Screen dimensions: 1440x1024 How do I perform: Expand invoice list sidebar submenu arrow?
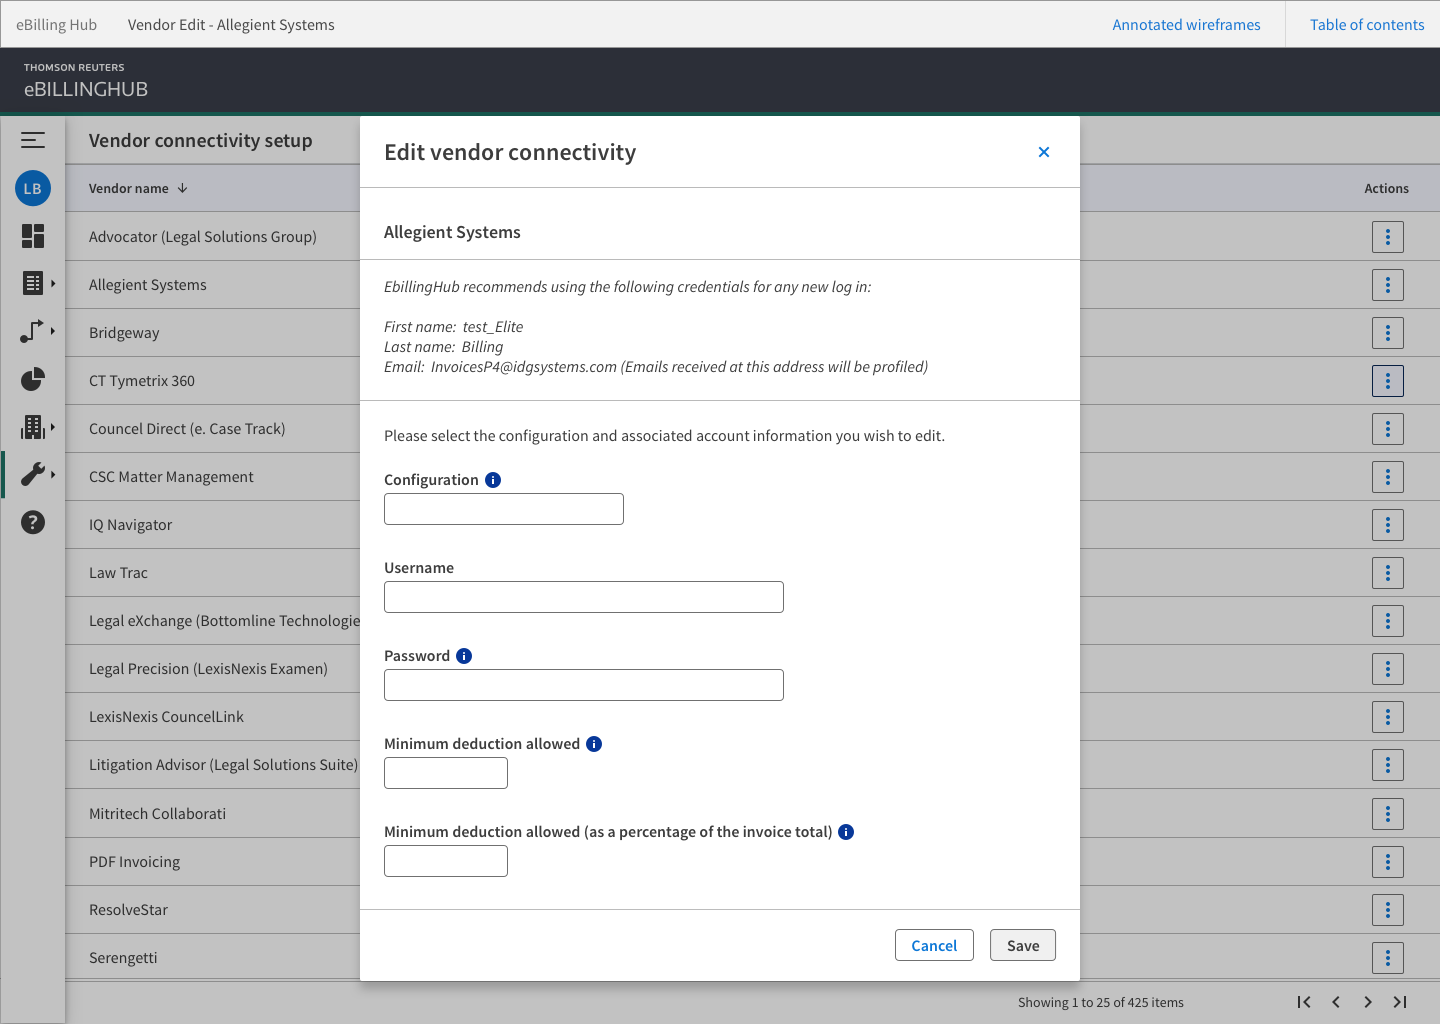53,284
